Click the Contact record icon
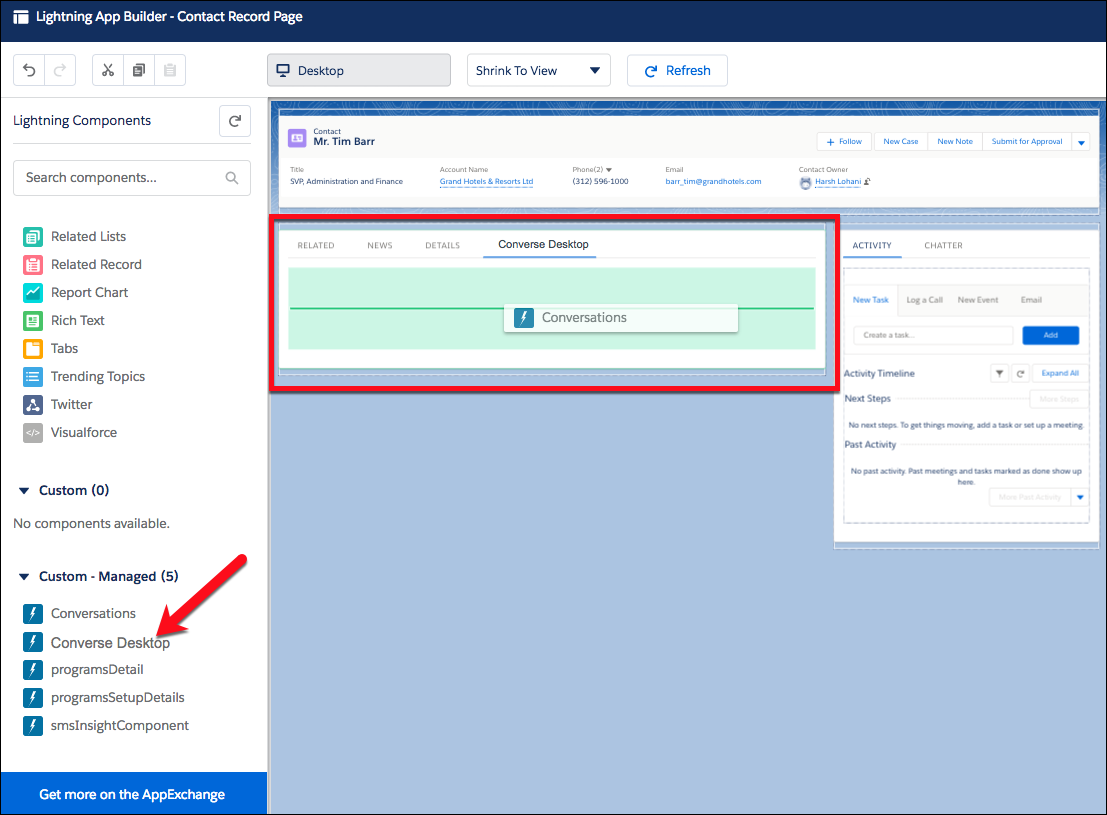The width and height of the screenshot is (1107, 815). coord(297,138)
